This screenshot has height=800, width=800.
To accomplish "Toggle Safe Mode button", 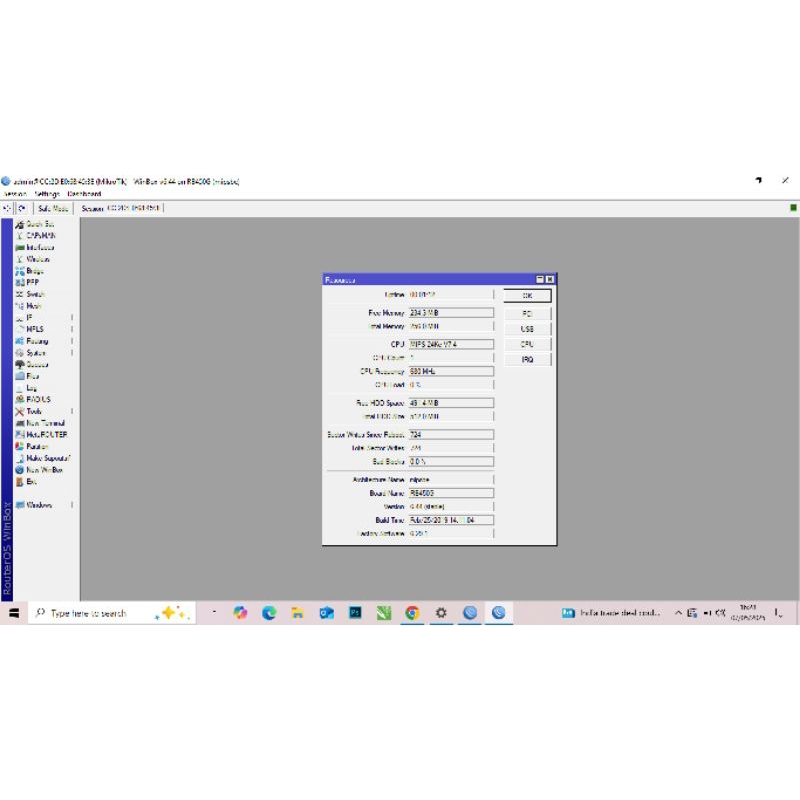I will click(x=53, y=208).
